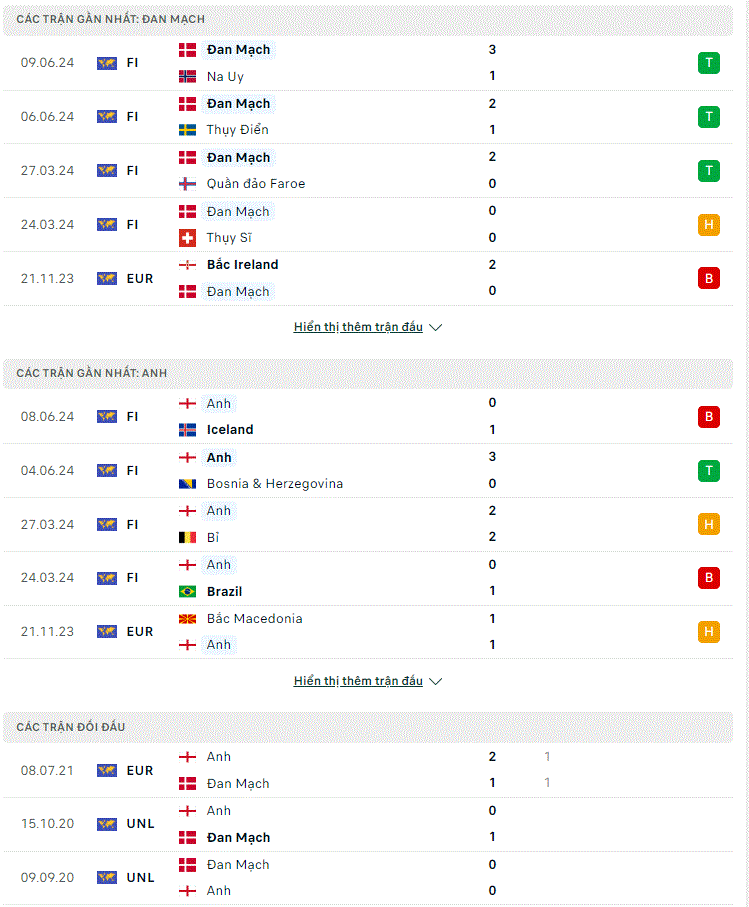Click the North Macedonia flag icon
Screen dimensions: 749x907
click(x=187, y=619)
